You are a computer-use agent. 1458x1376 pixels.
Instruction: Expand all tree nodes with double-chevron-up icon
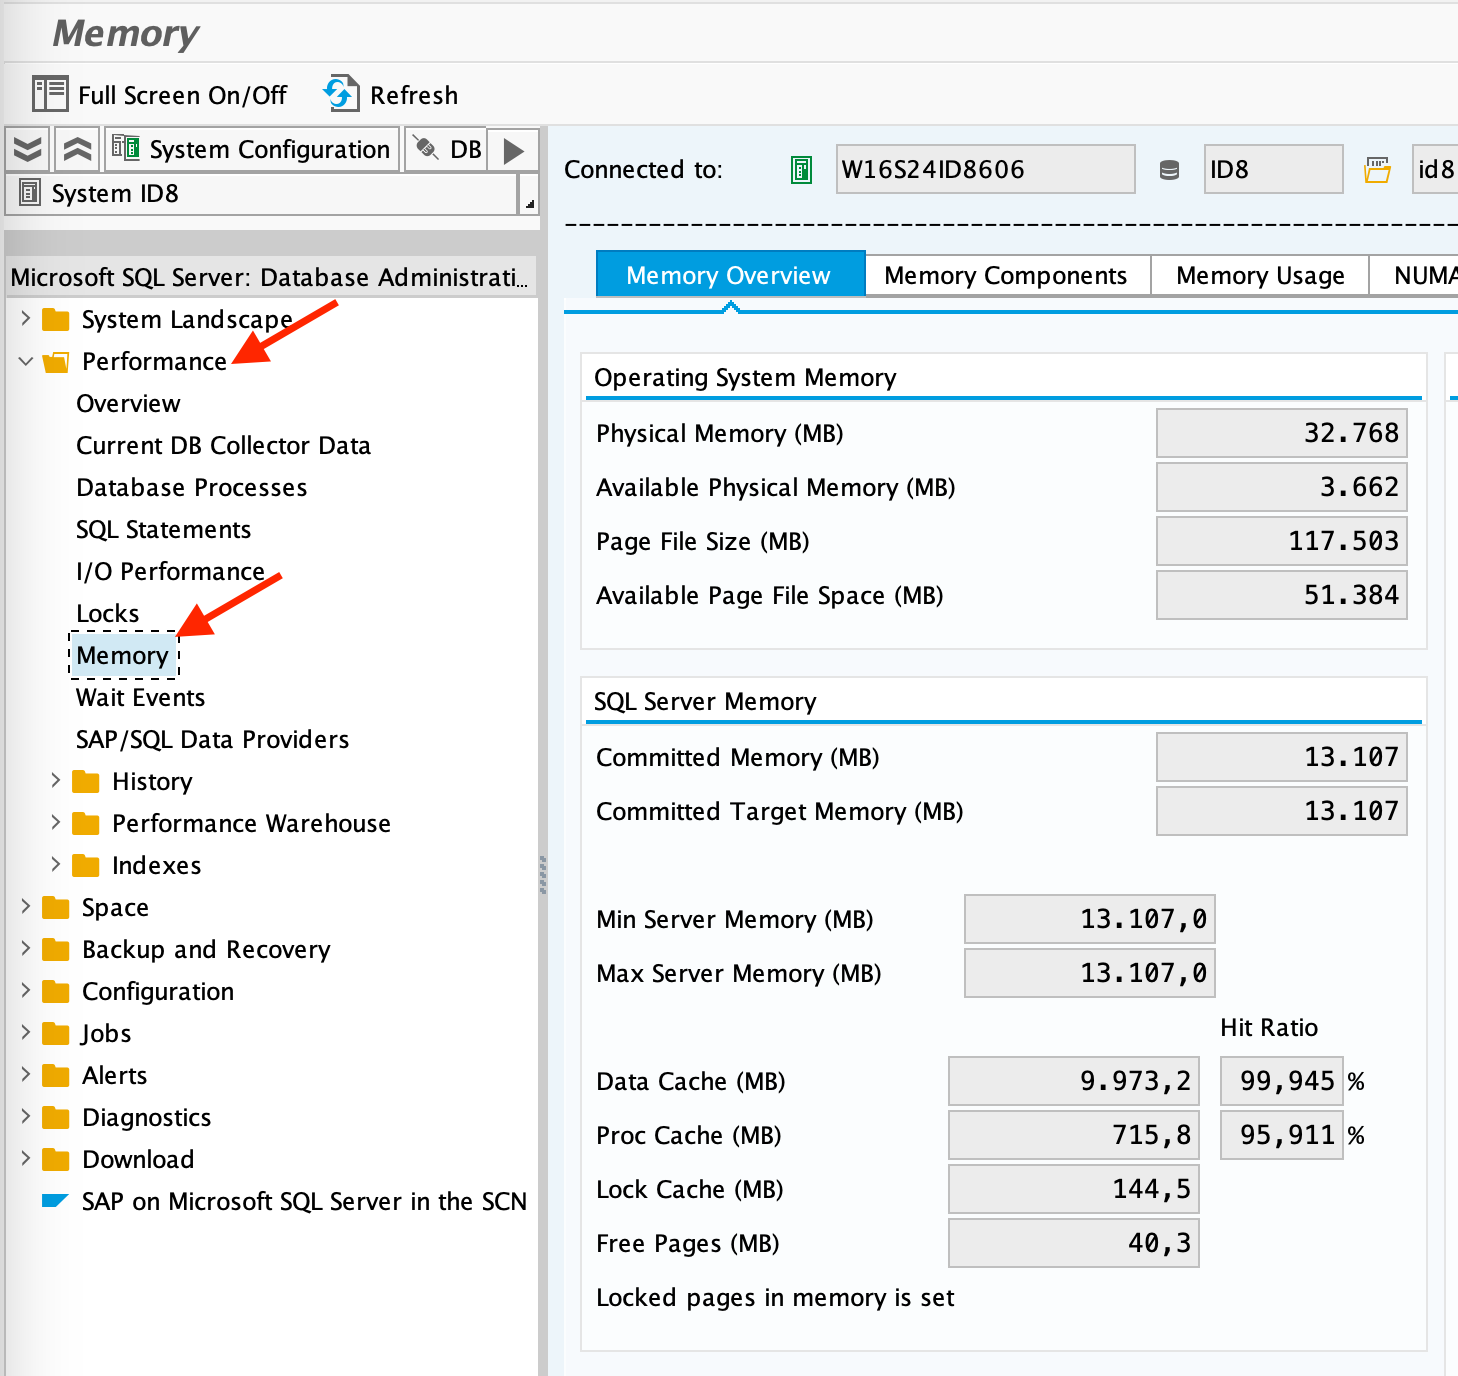click(x=77, y=148)
